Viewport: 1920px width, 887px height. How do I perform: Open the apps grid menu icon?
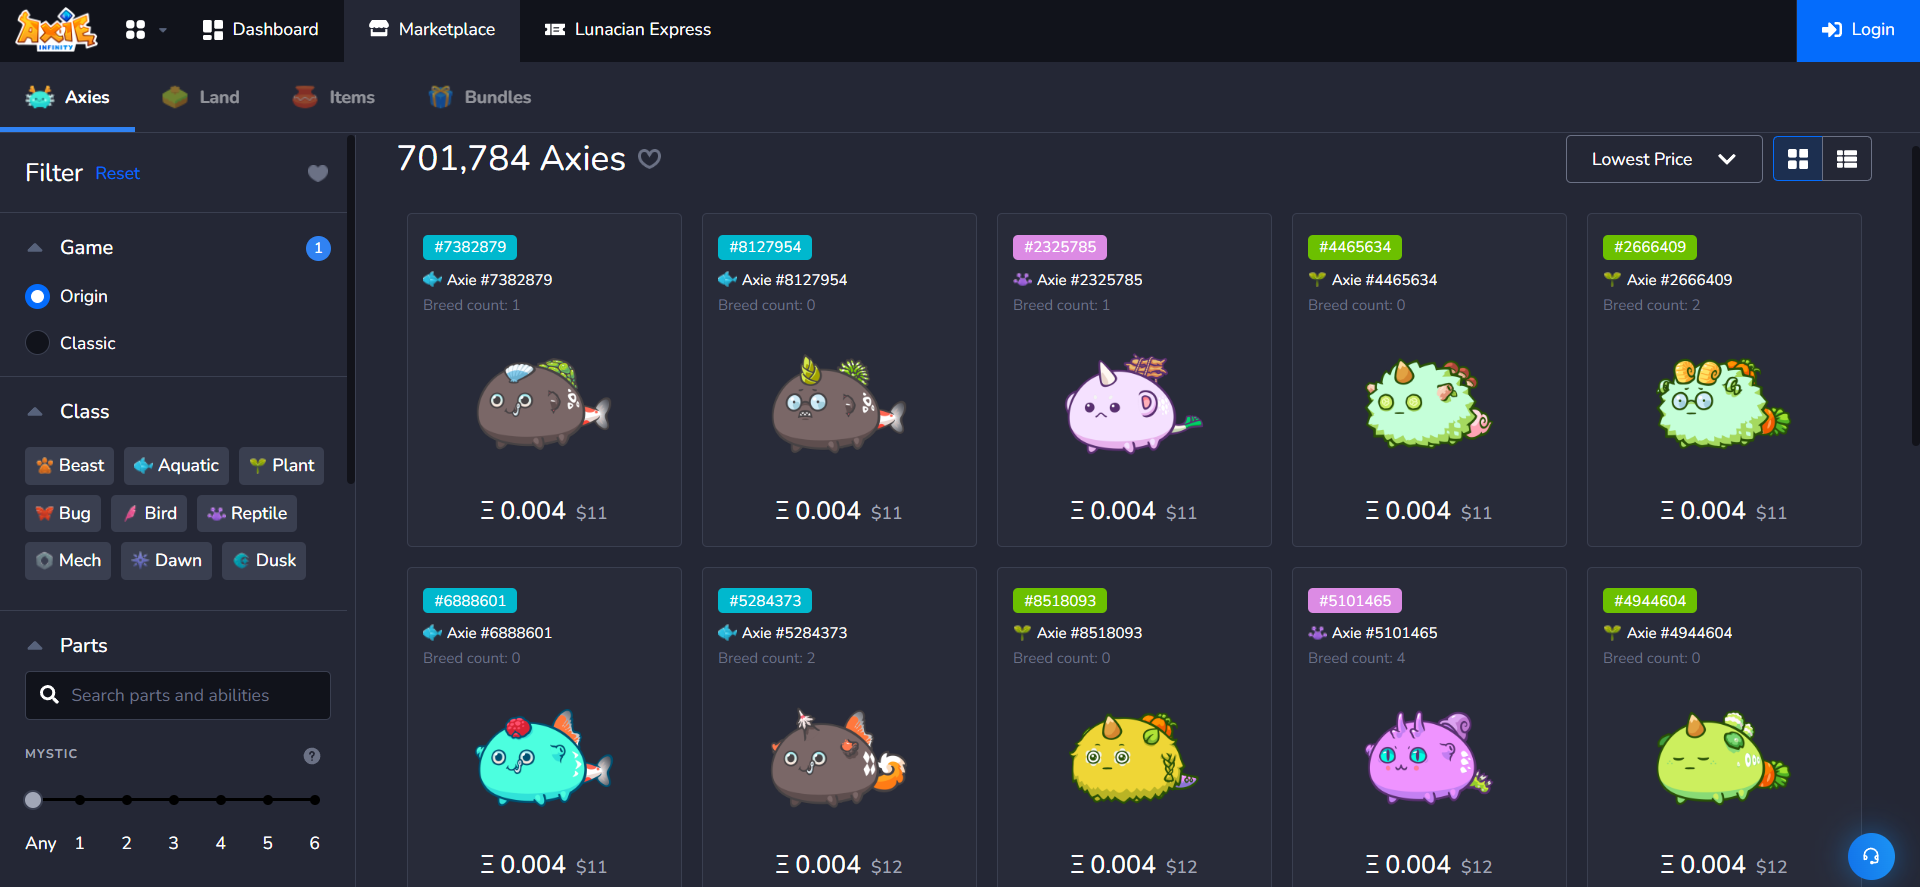[x=135, y=30]
